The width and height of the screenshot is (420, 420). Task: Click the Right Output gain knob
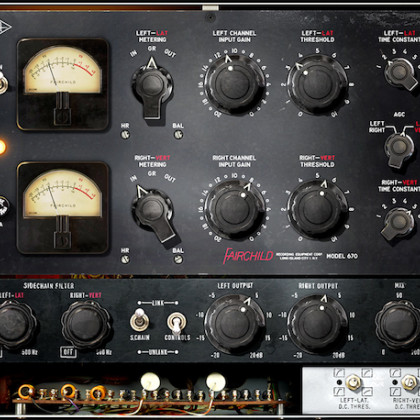tap(317, 324)
